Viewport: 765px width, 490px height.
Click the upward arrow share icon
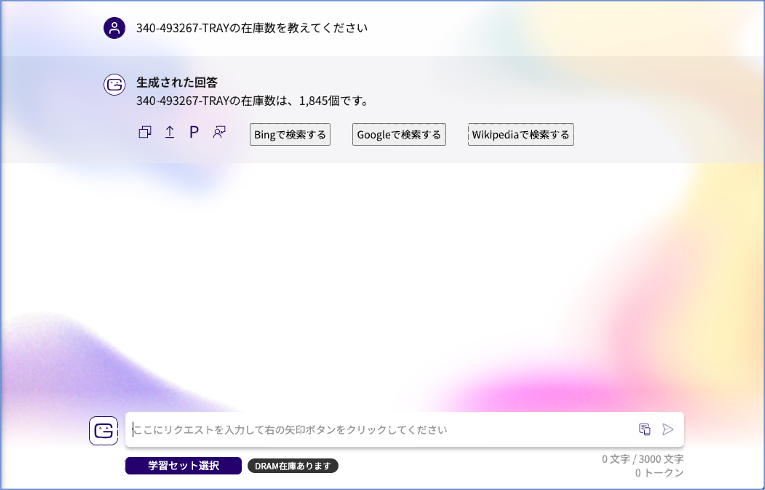pyautogui.click(x=169, y=132)
